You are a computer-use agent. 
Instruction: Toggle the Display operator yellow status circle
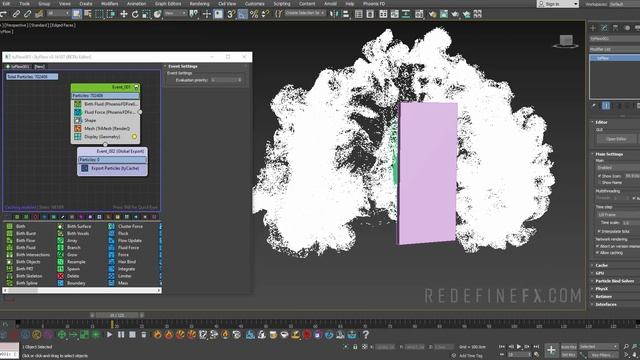(134, 137)
